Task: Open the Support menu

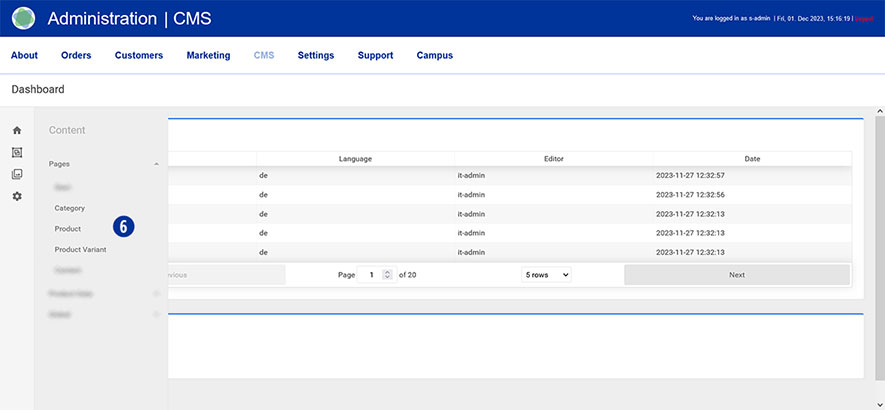Action: (375, 55)
